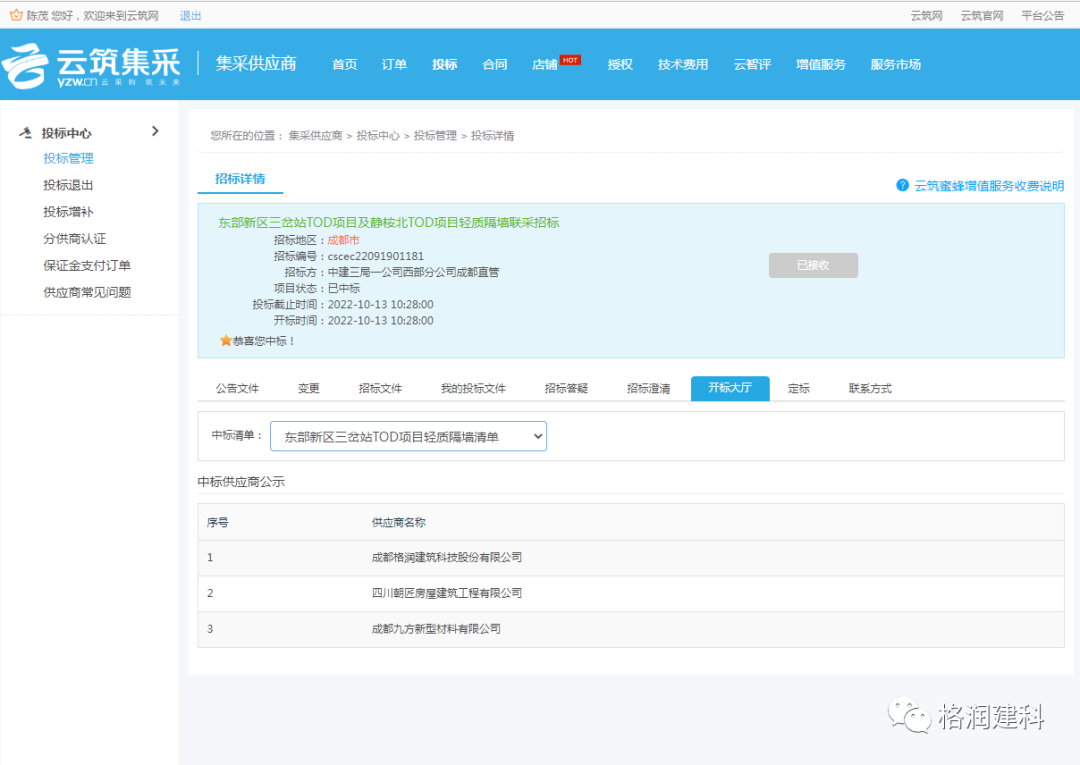Collapse the 投标中心 sidebar chevron
Screen dimensions: 1080x765
[x=155, y=131]
